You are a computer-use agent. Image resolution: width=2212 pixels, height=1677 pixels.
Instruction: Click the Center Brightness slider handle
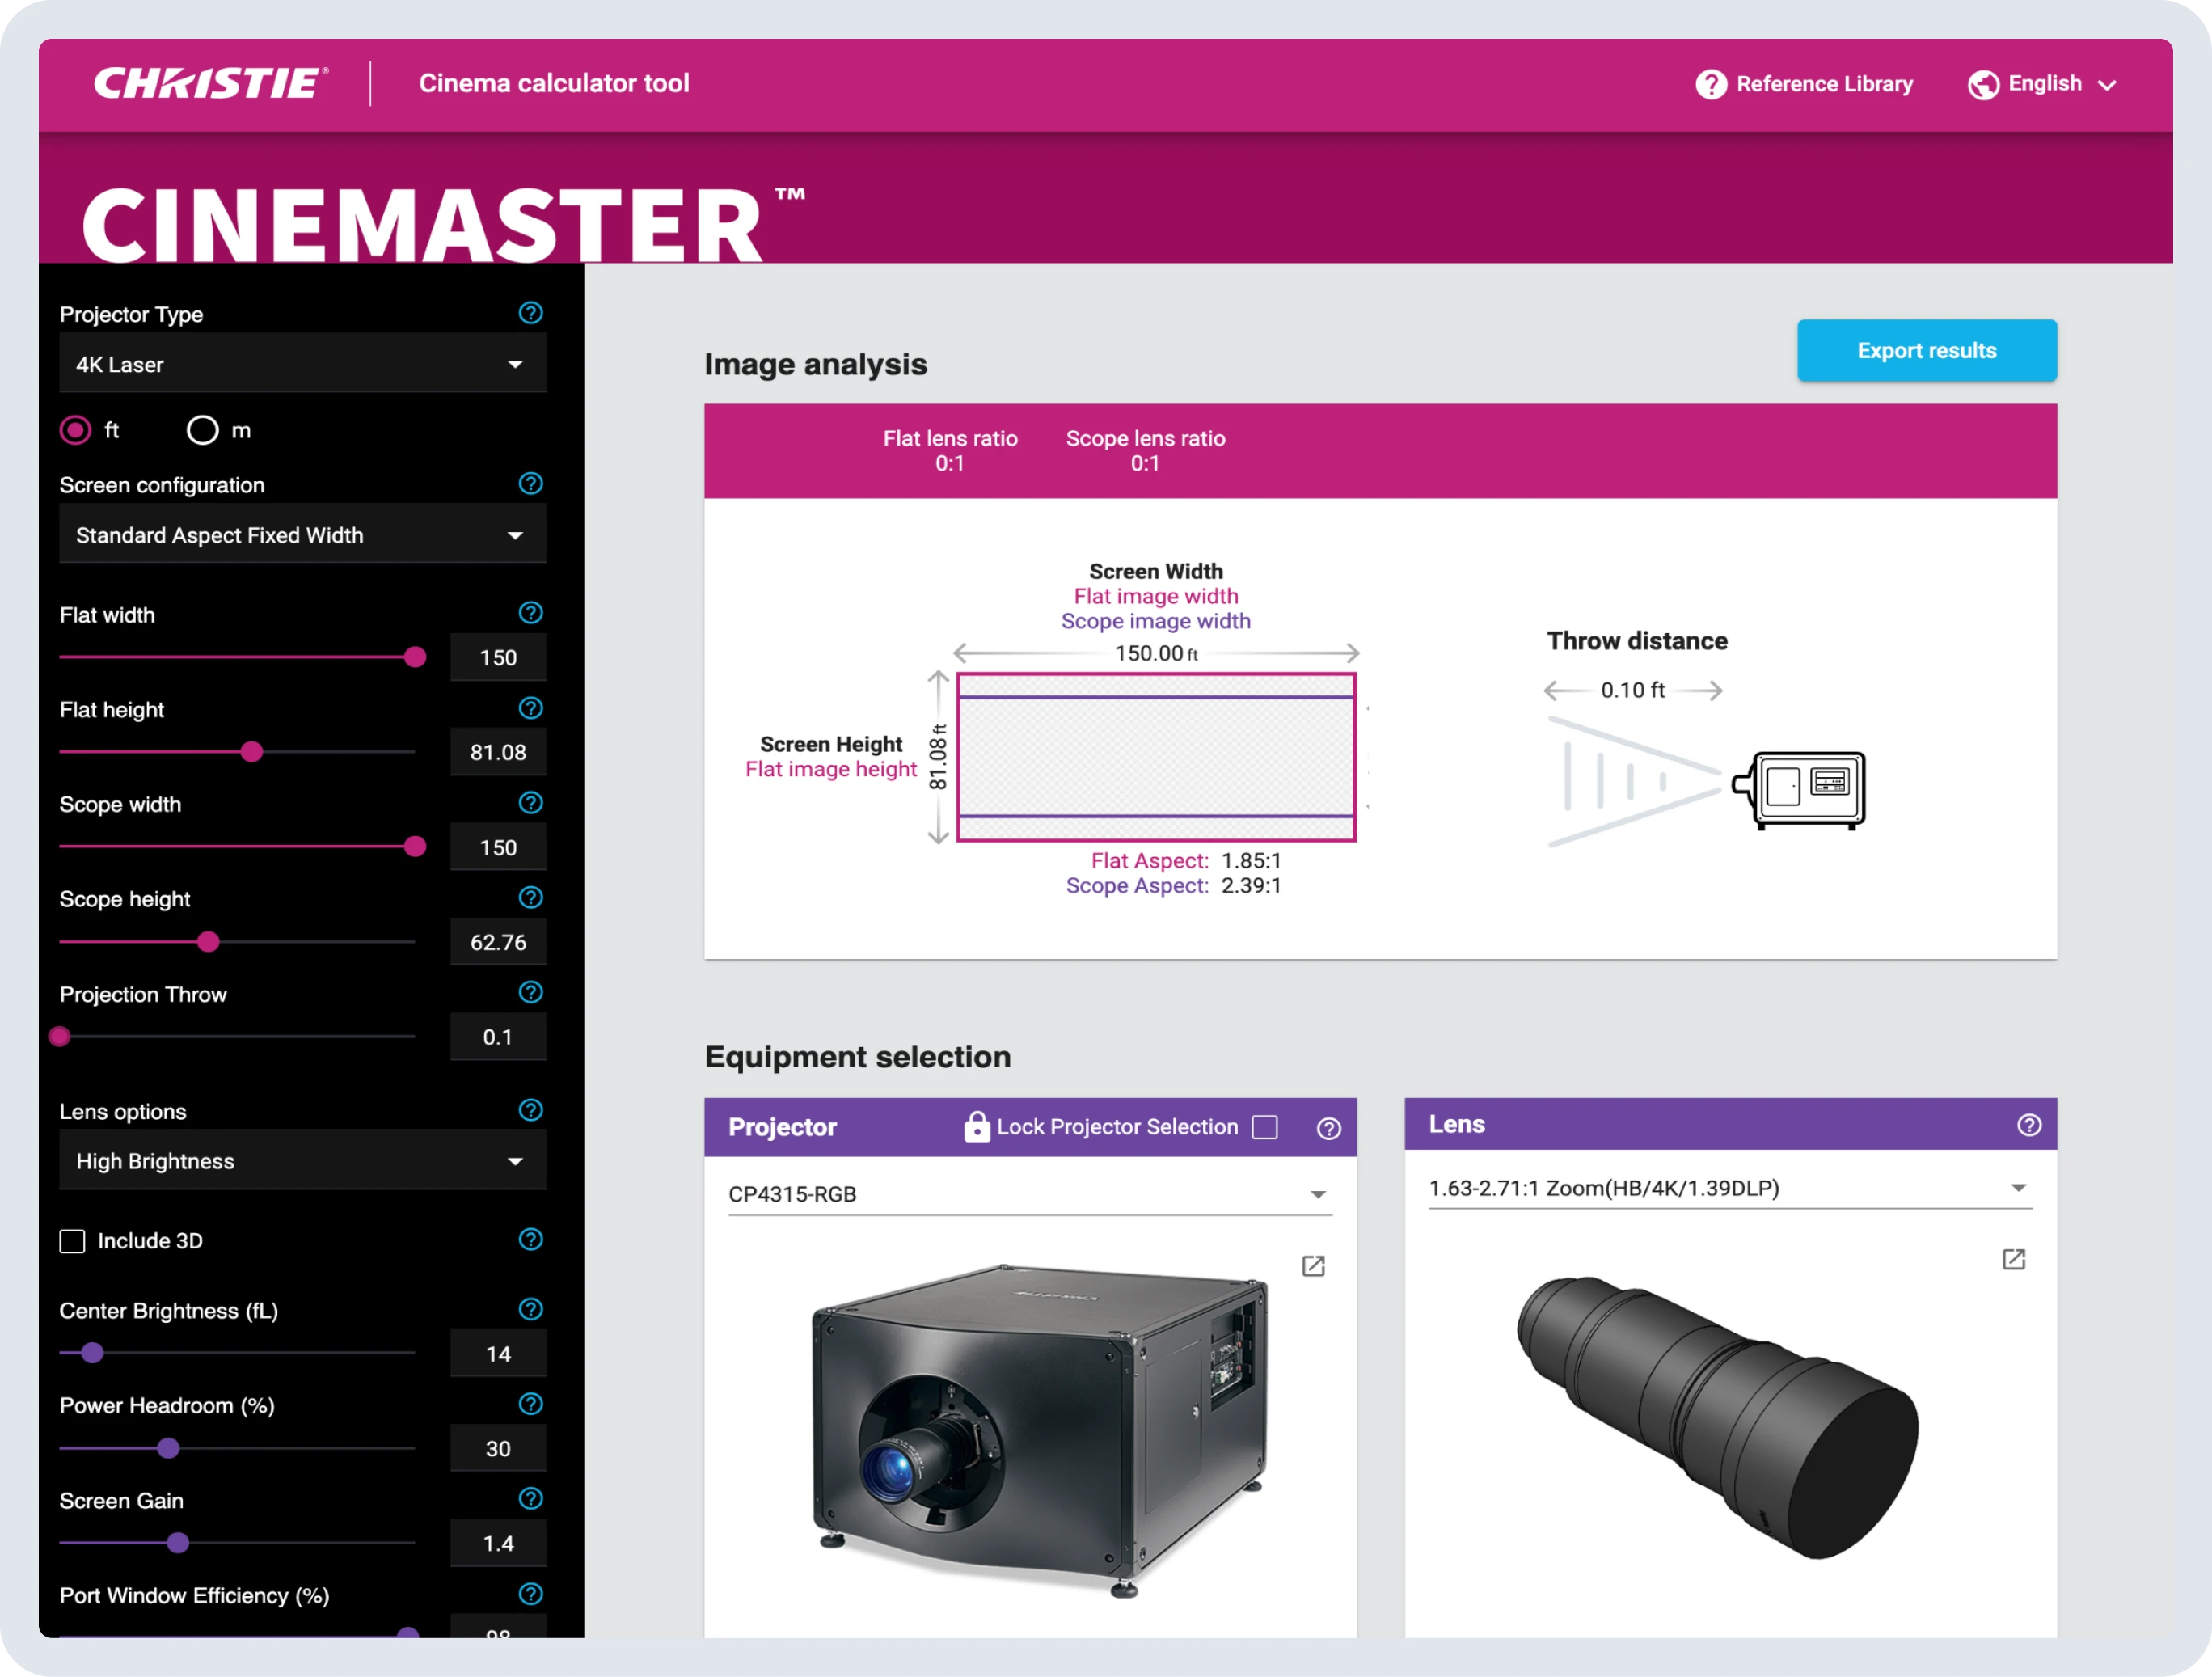pyautogui.click(x=92, y=1353)
